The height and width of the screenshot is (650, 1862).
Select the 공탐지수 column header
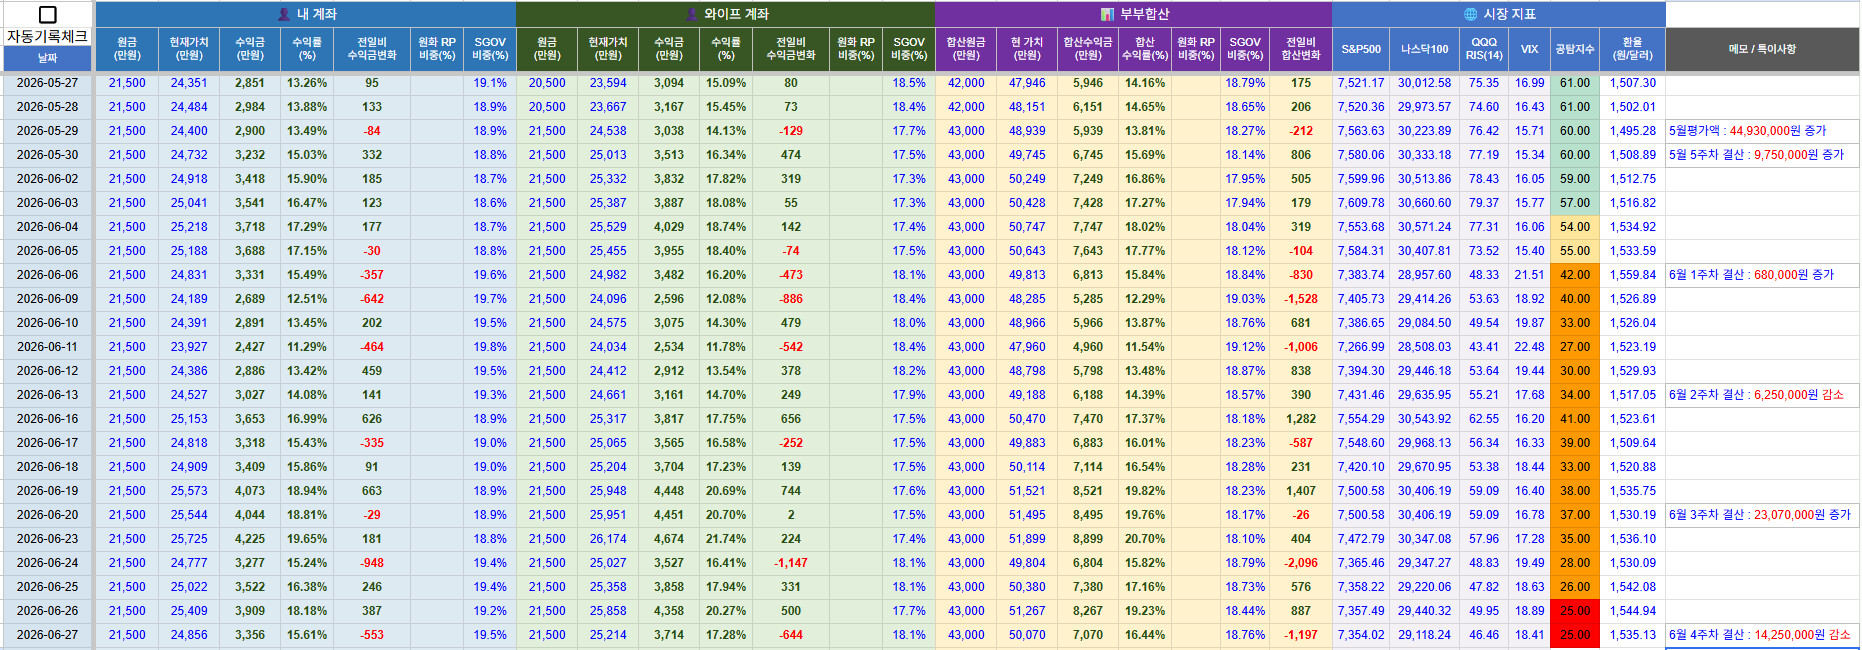point(1575,49)
